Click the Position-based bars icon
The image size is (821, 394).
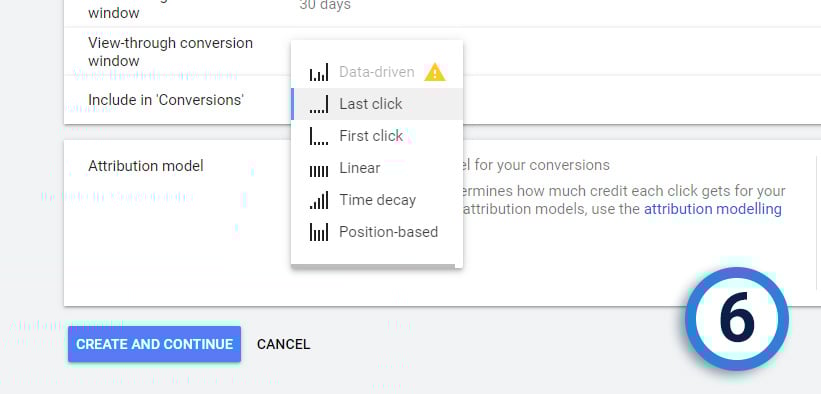point(319,232)
